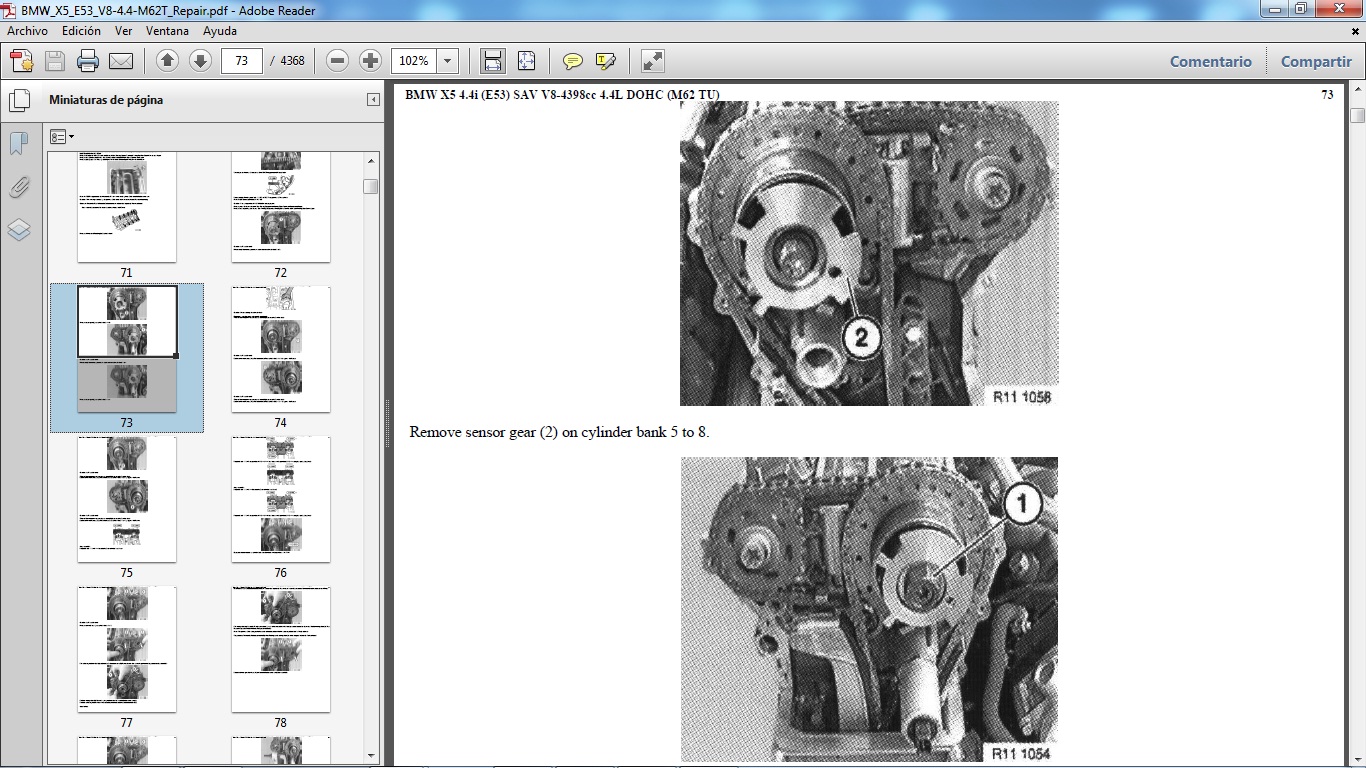Image resolution: width=1366 pixels, height=768 pixels.
Task: Click the thumbnail panel scroll down arrow
Action: 371,756
